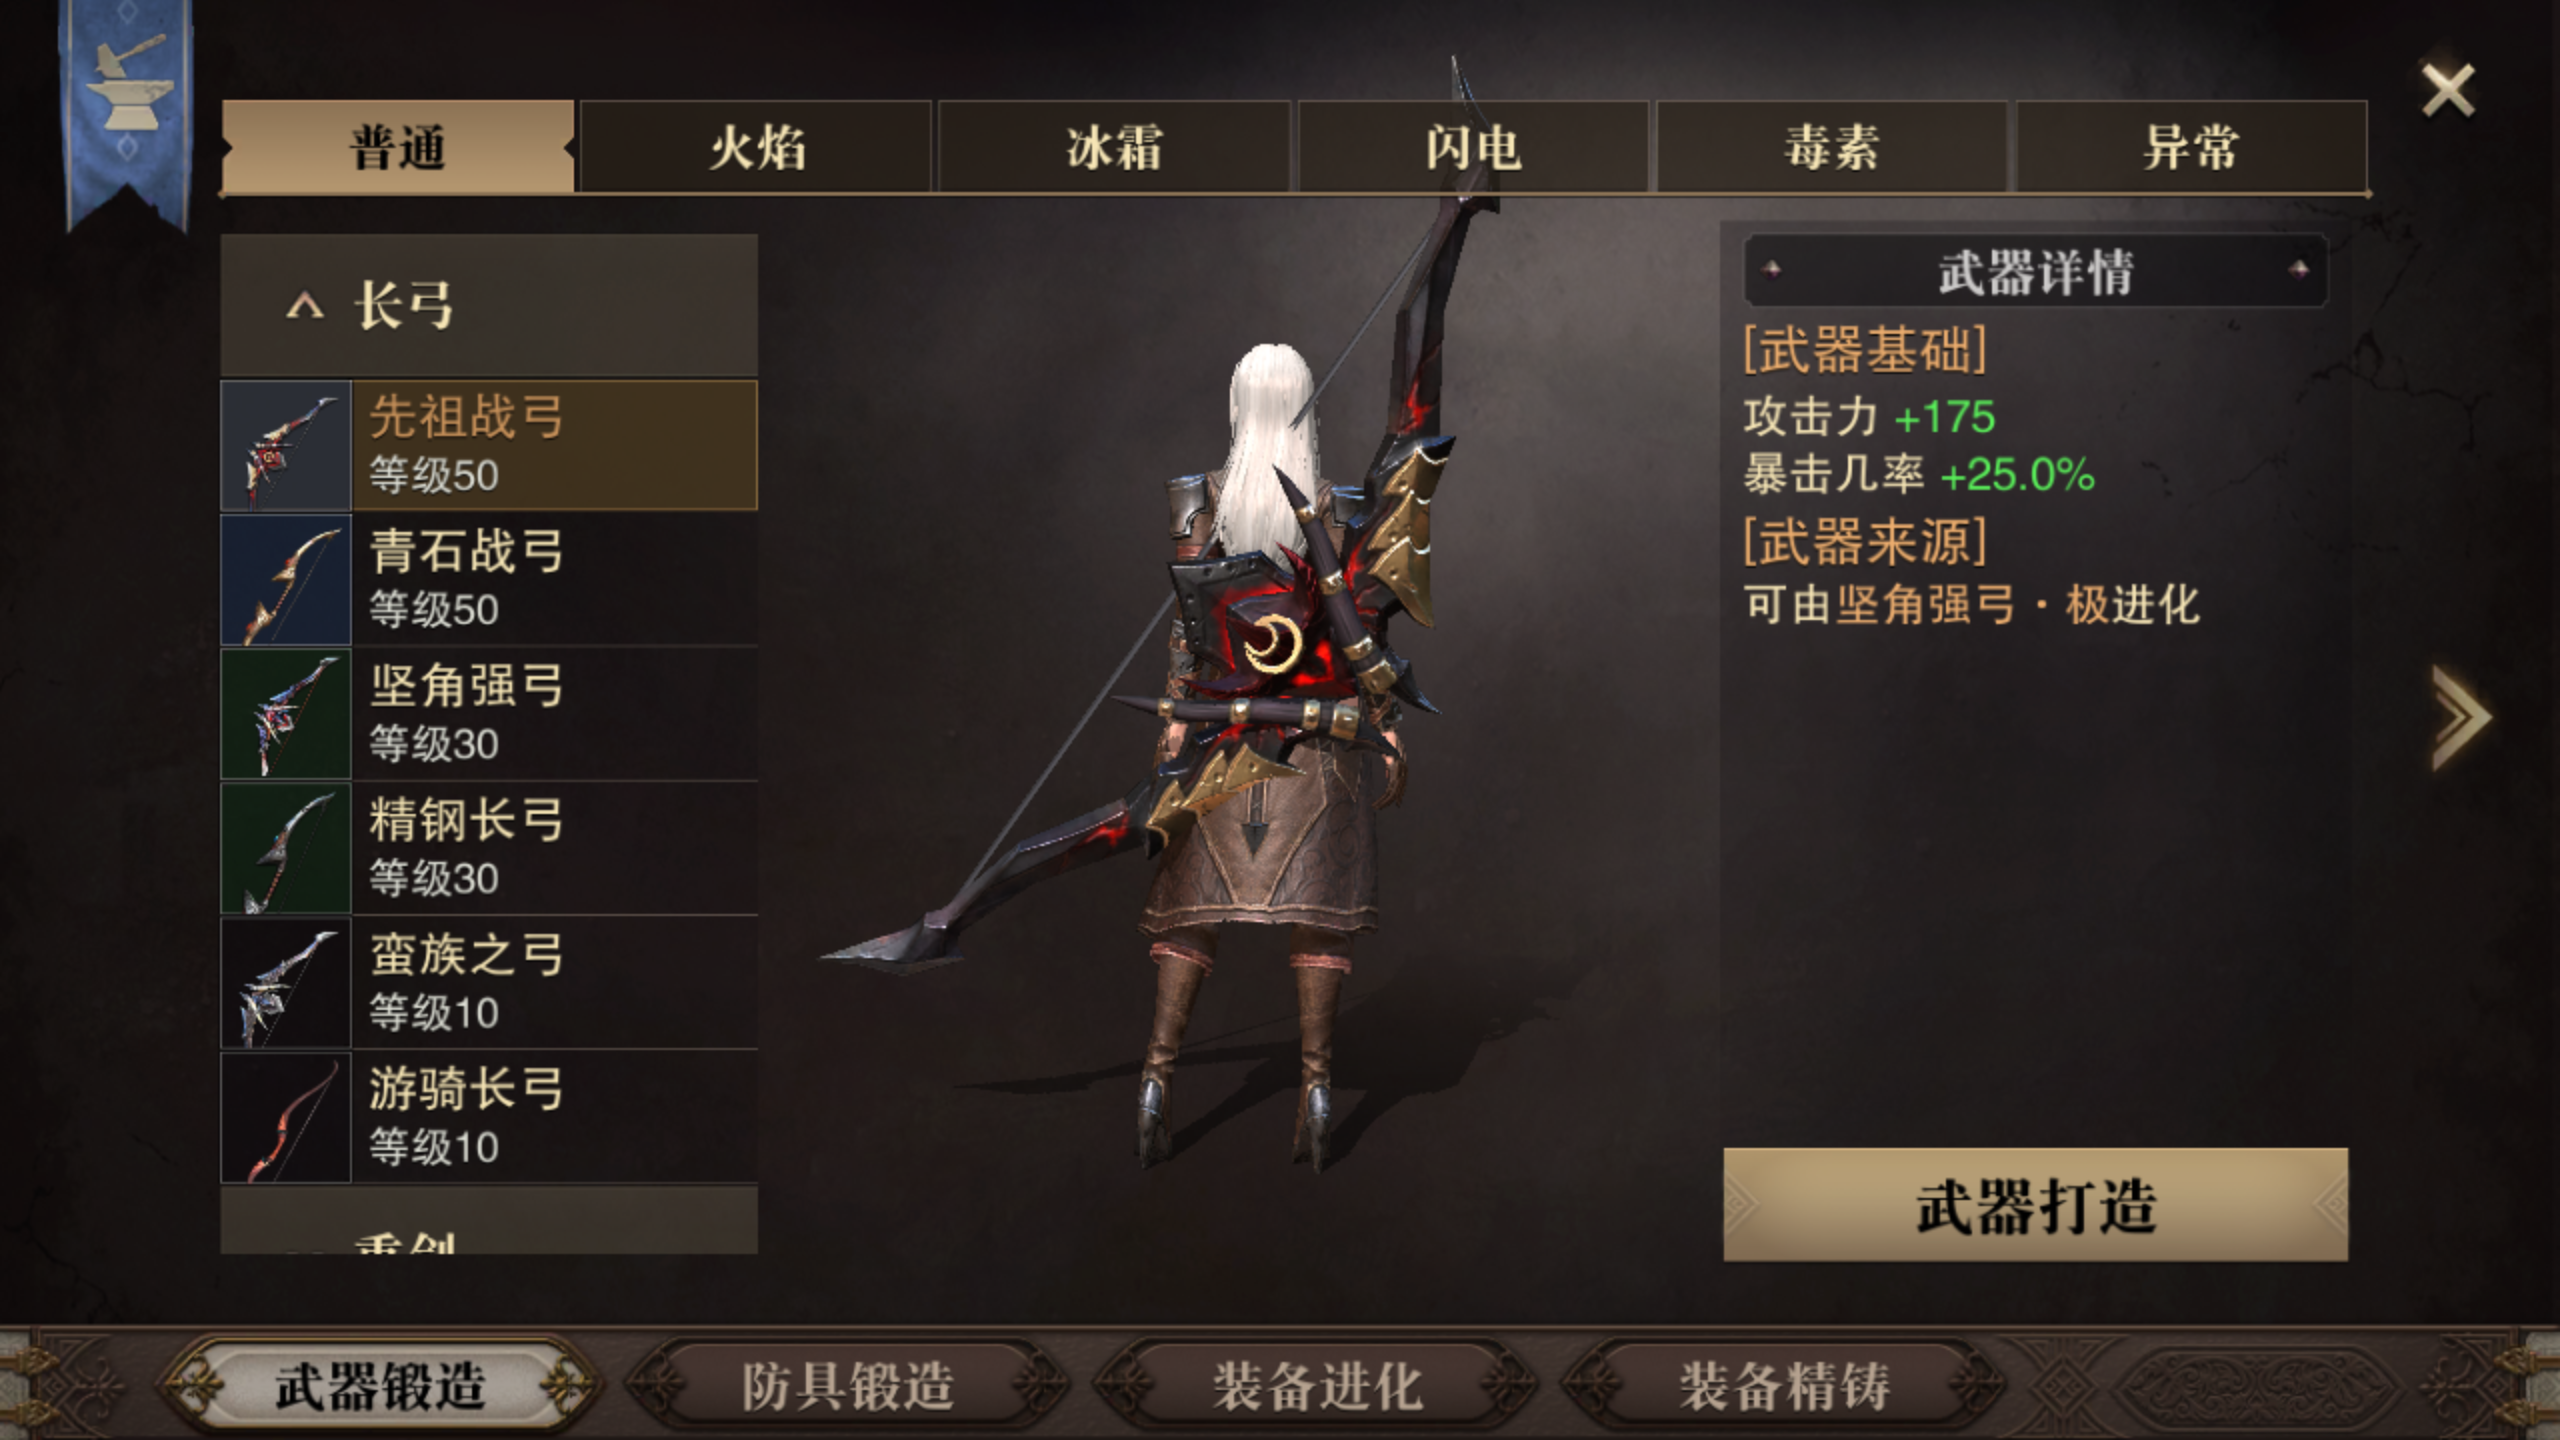Open the 异常 element tab
Viewport: 2560px width, 1440px height.
(x=2190, y=147)
